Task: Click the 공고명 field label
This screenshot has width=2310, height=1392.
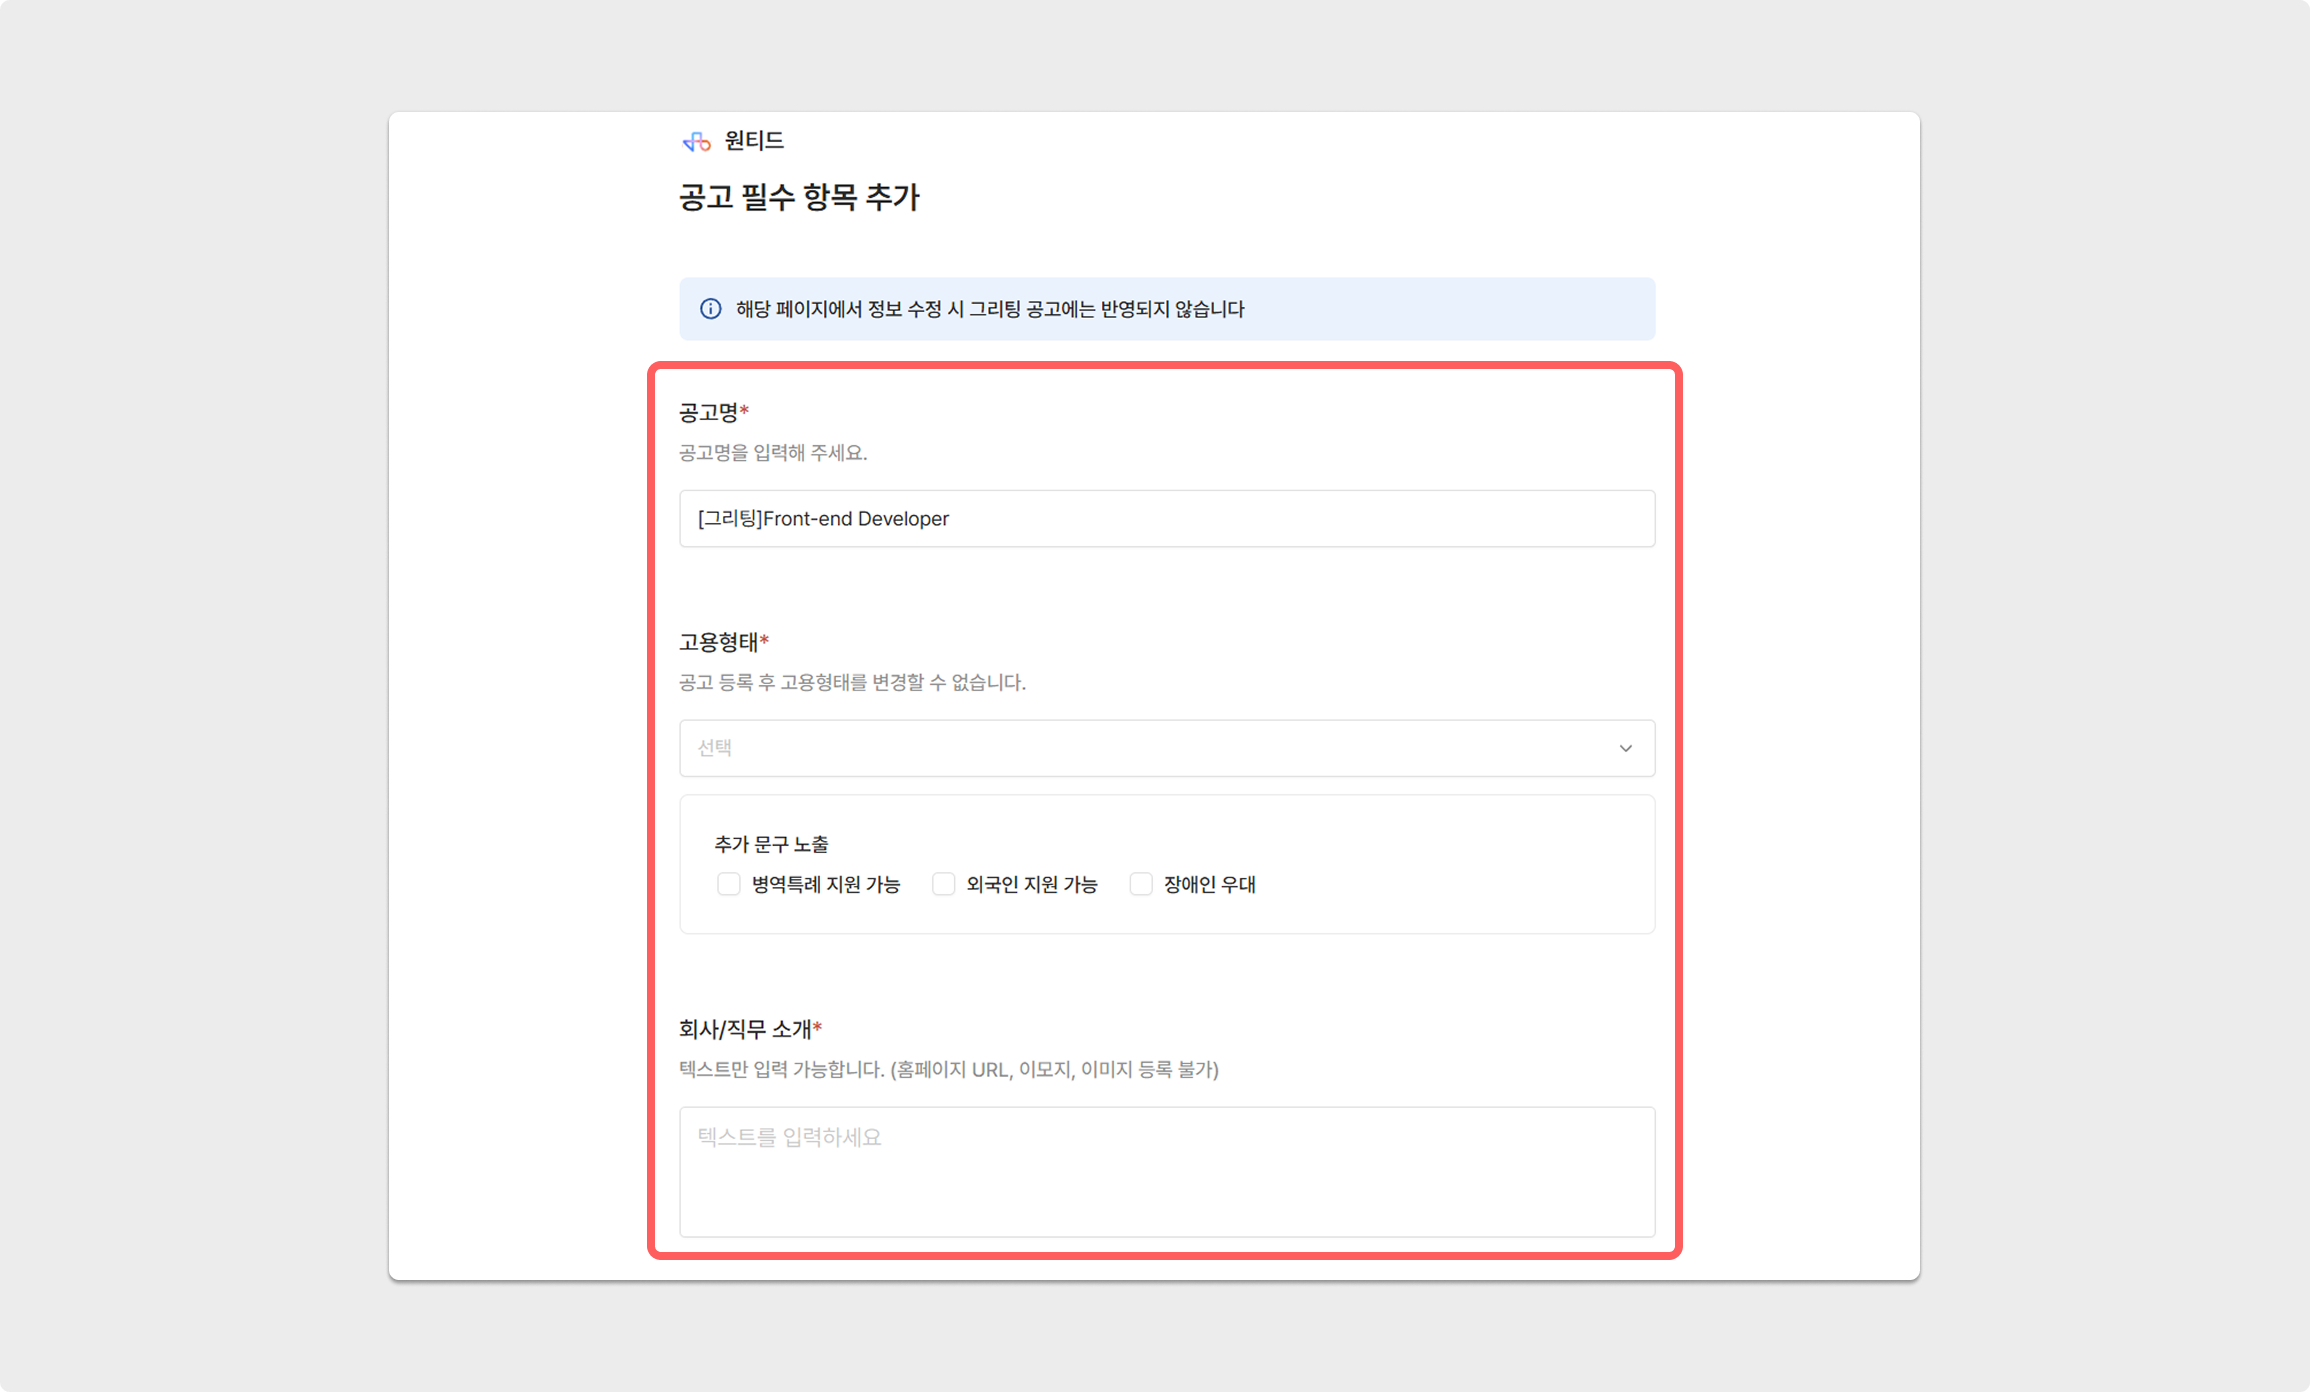Action: (708, 412)
